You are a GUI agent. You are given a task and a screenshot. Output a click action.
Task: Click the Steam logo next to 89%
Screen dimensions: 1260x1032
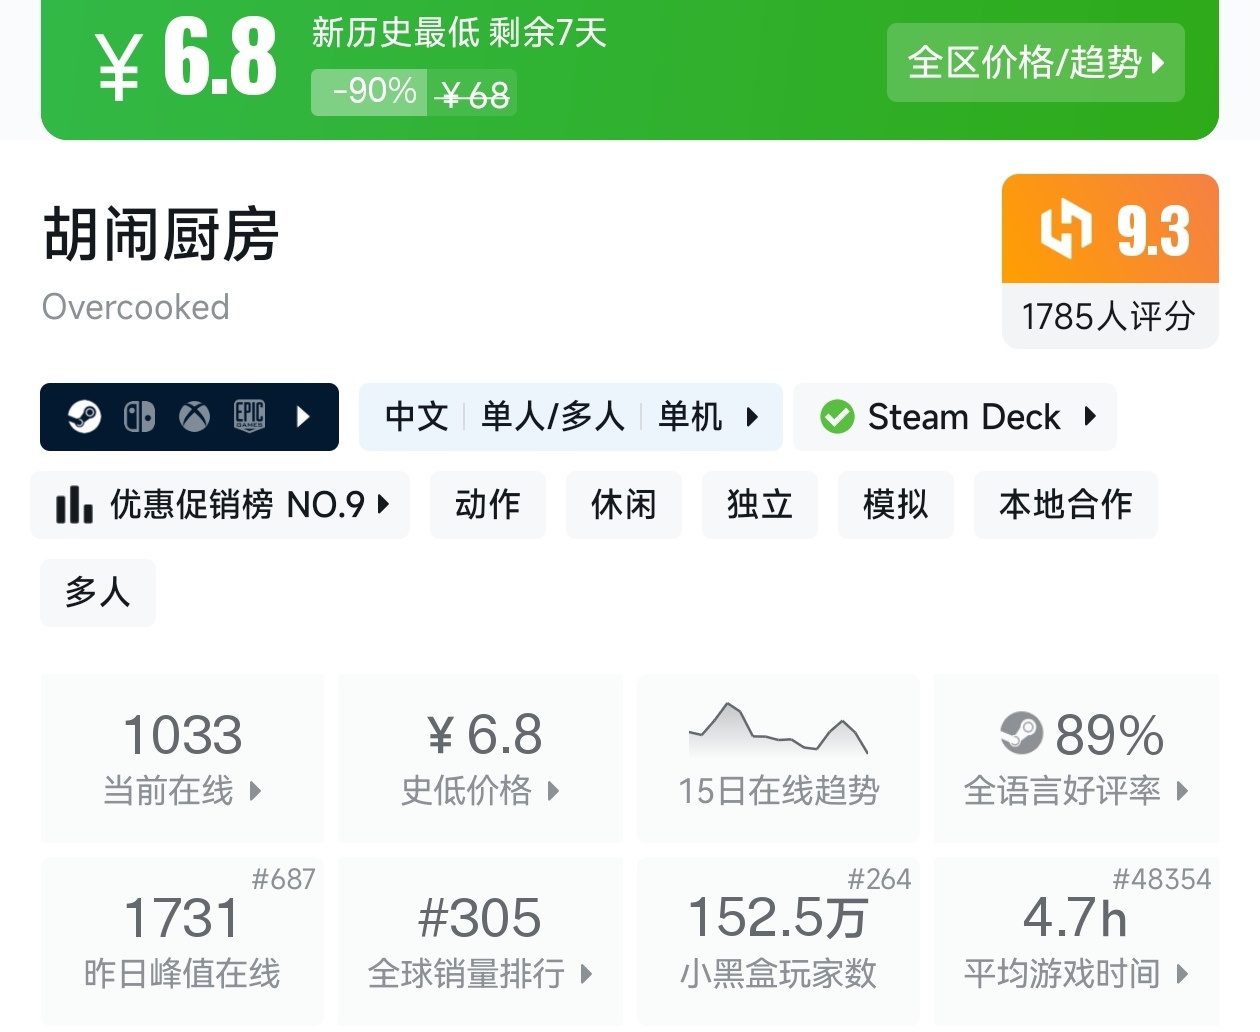[x=1021, y=733]
